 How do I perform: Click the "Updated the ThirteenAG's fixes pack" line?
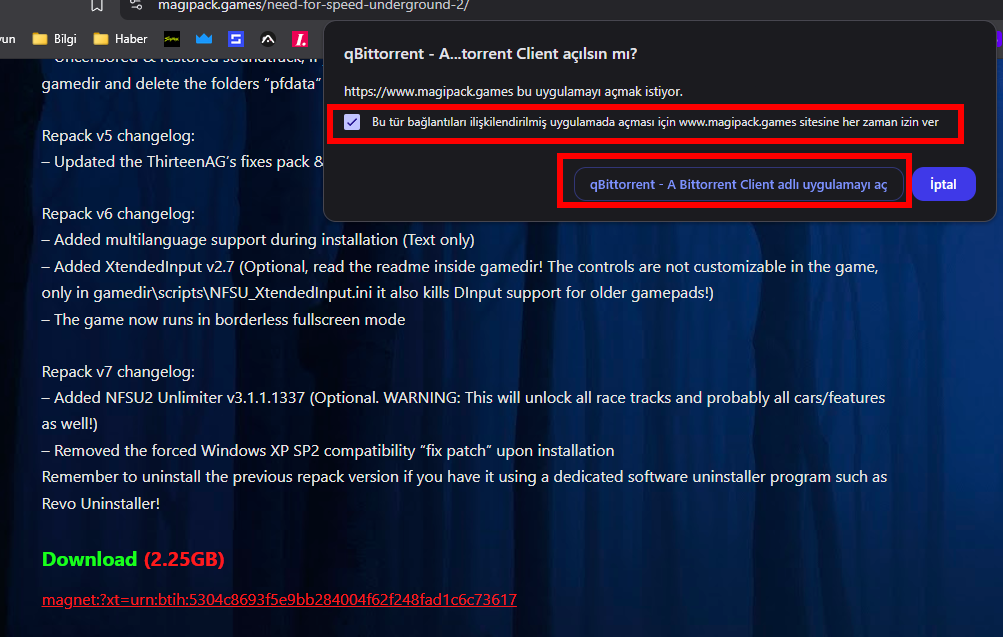(x=182, y=162)
